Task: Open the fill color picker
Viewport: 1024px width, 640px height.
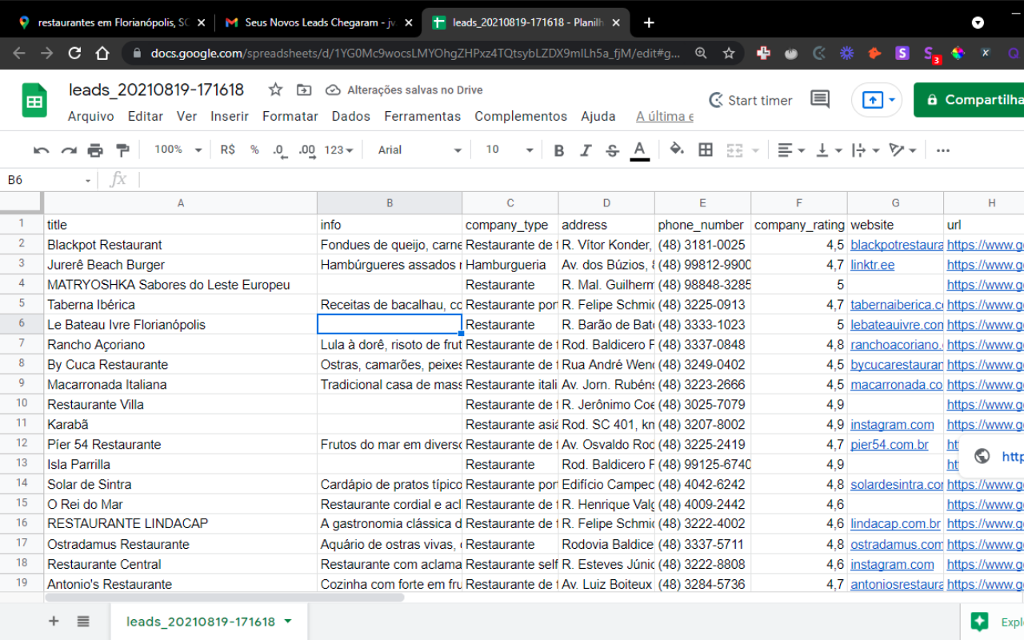Action: (677, 150)
